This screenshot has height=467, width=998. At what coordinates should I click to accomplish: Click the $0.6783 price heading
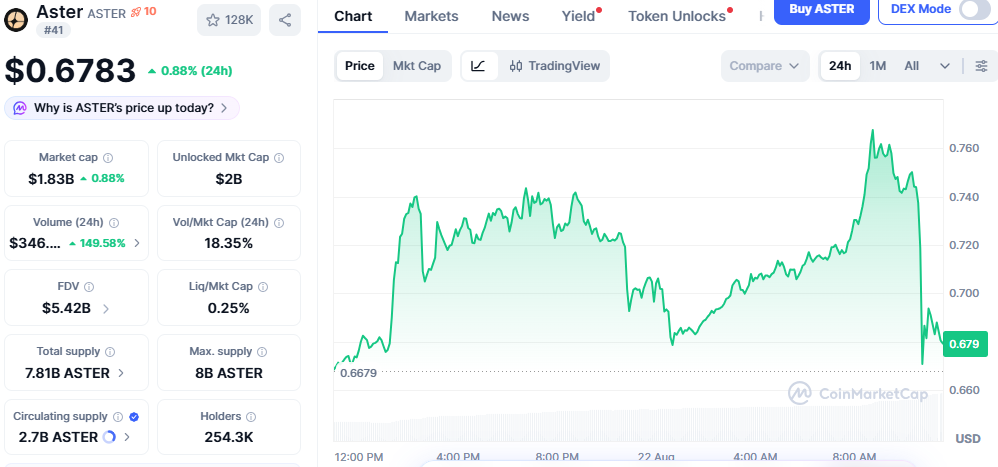point(70,71)
